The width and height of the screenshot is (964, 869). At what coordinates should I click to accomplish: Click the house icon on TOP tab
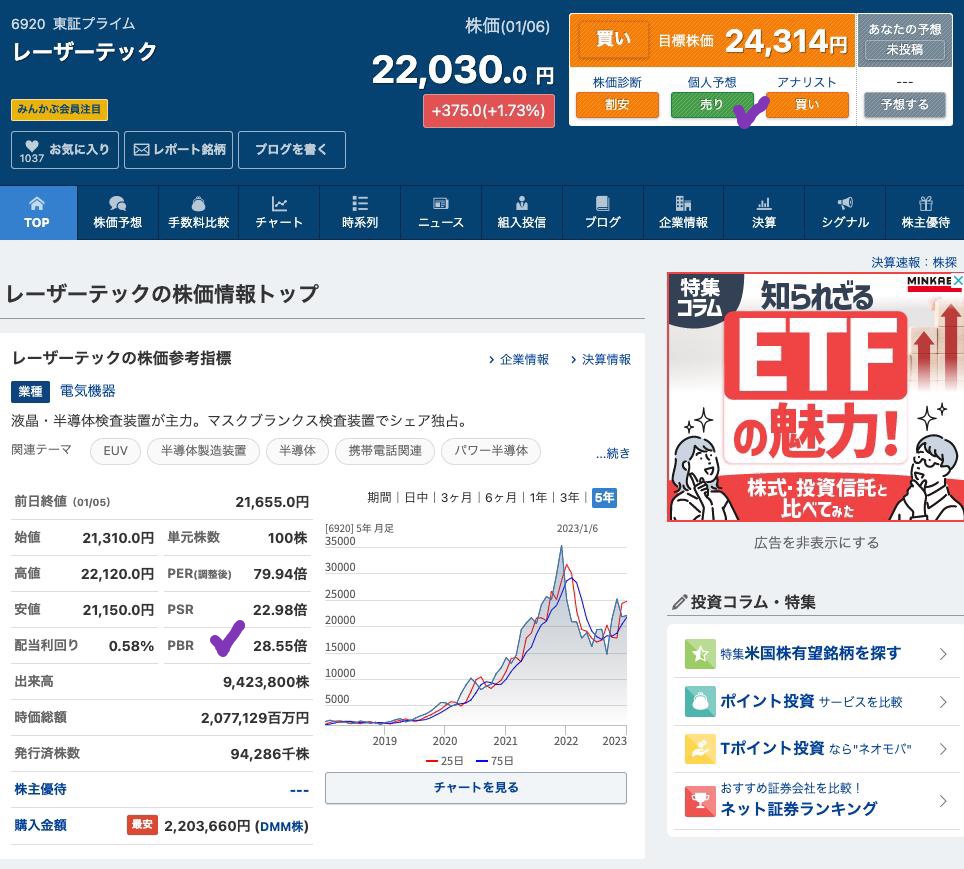coord(37,203)
